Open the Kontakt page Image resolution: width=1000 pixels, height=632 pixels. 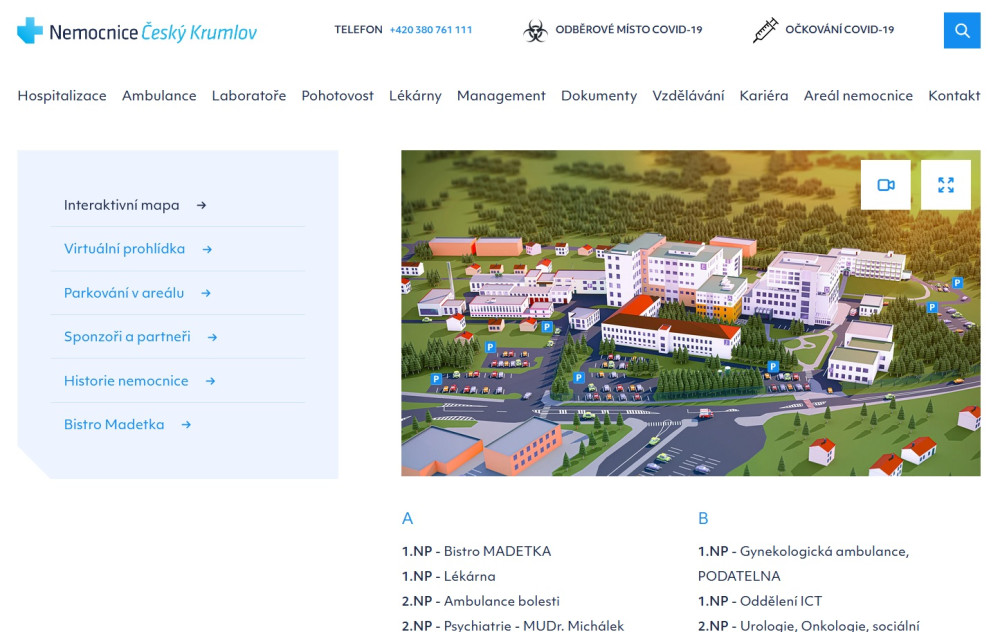(x=954, y=96)
